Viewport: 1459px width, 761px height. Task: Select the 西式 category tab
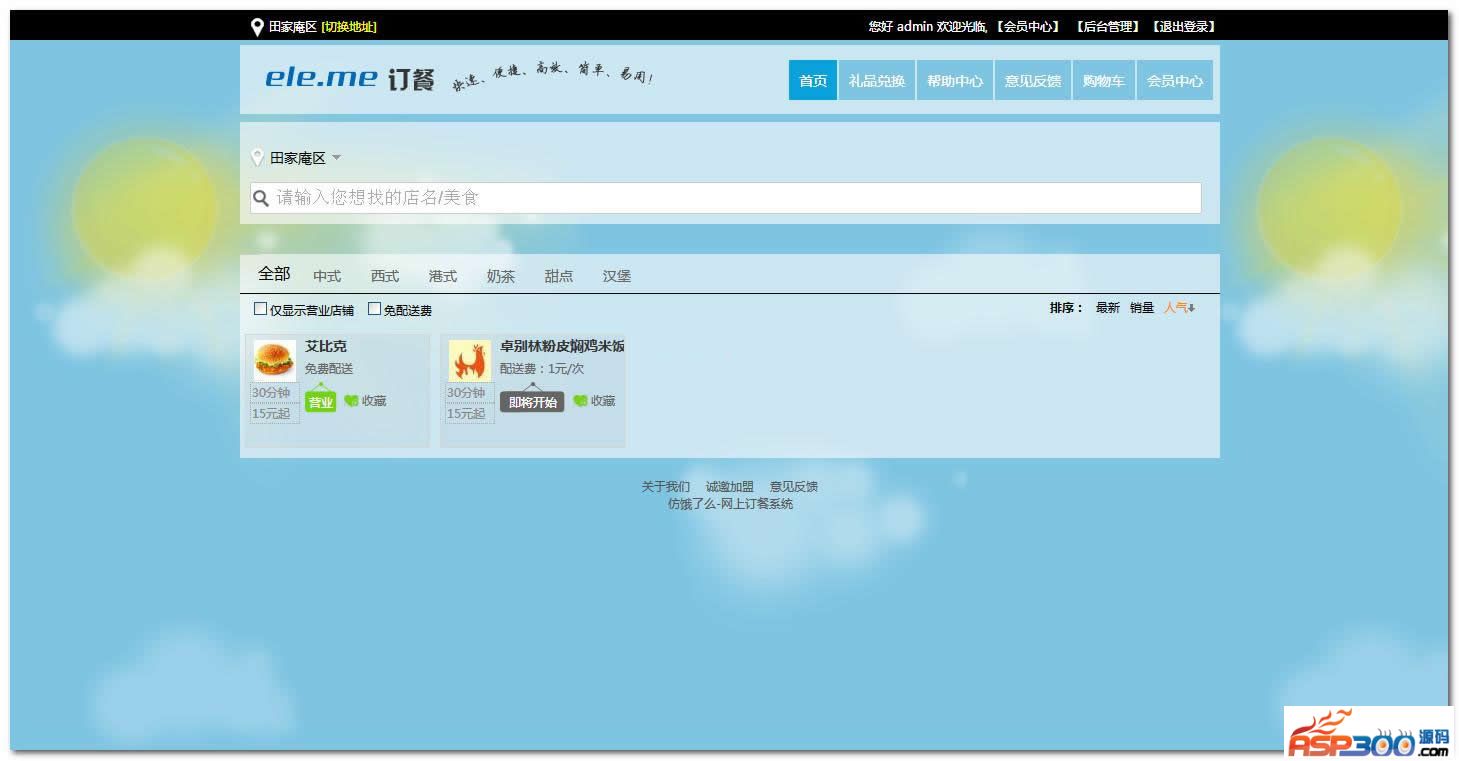point(385,276)
